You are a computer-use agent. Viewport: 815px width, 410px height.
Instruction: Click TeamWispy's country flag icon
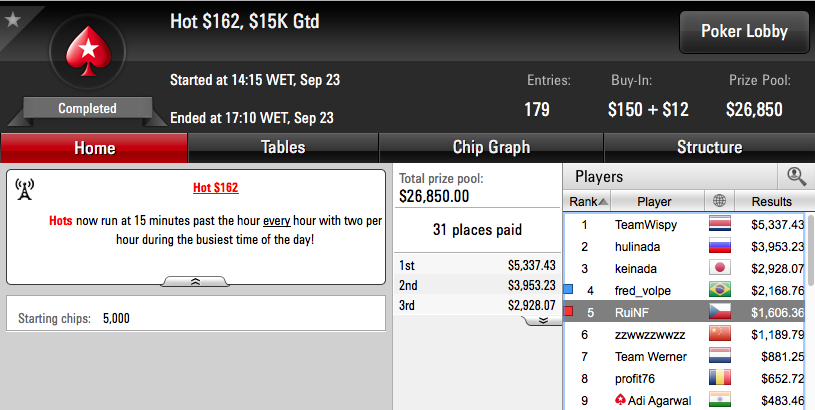click(720, 224)
